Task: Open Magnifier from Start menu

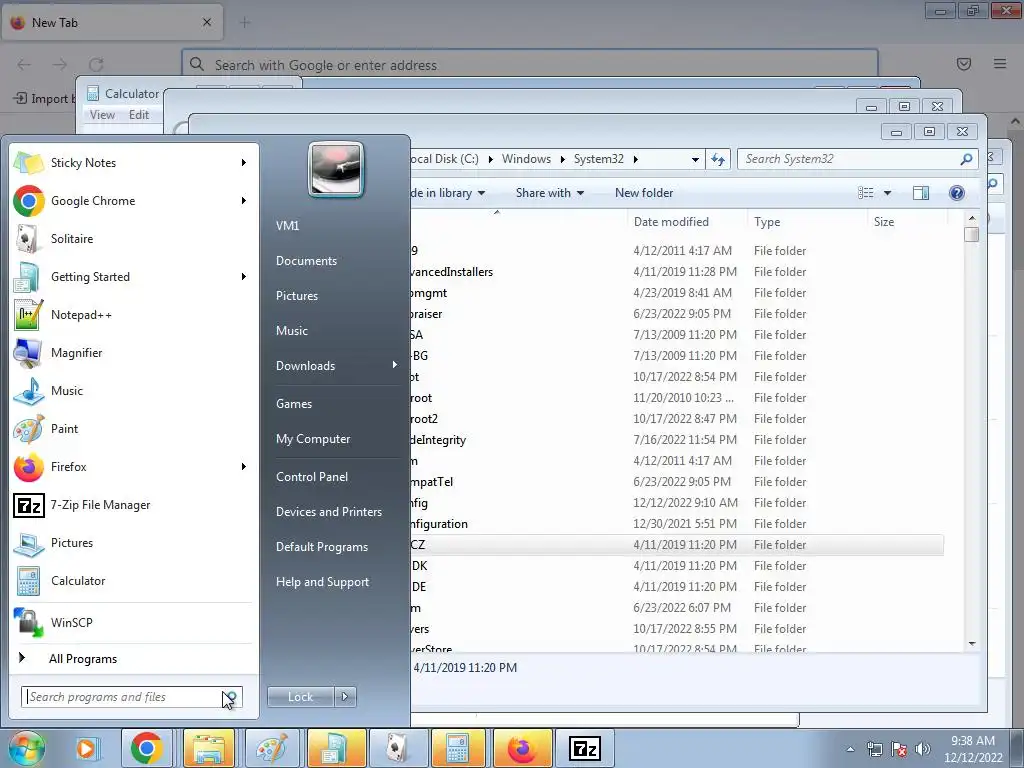Action: point(131,353)
